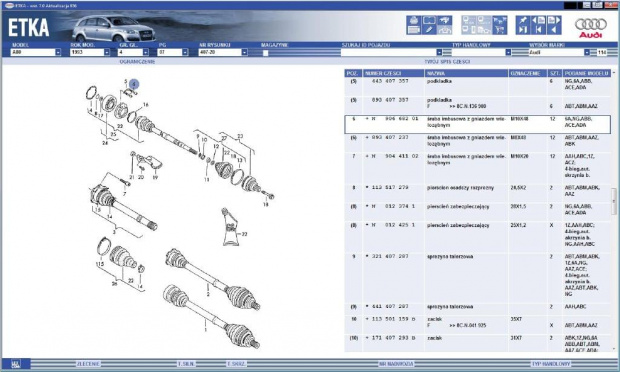Select the pencil edit icon

click(x=429, y=30)
